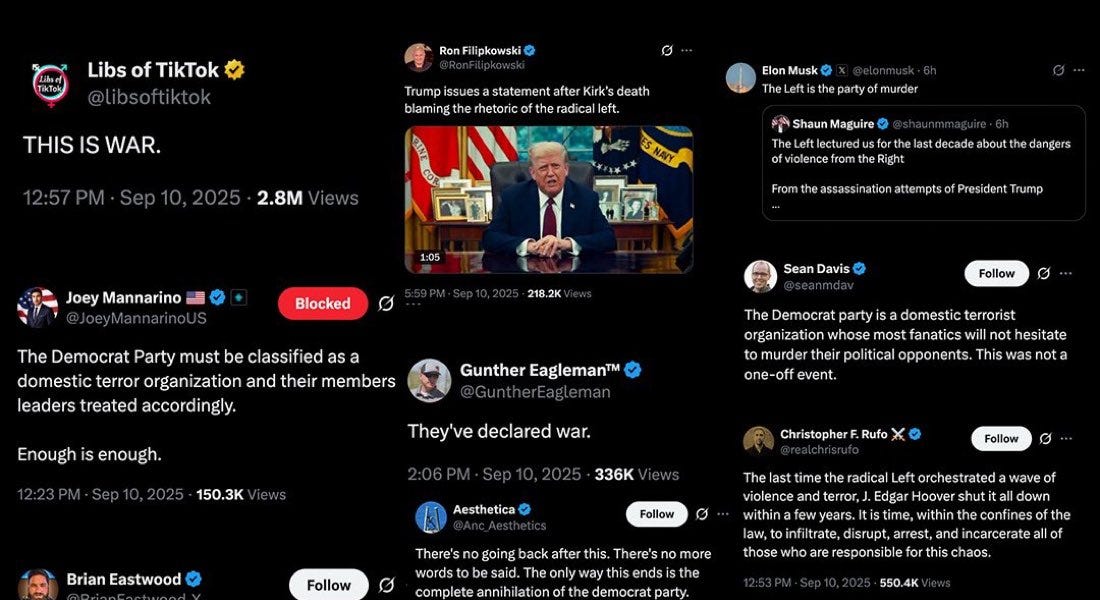
Task: Open more options on Ron Filipkowski tweet
Action: click(687, 51)
